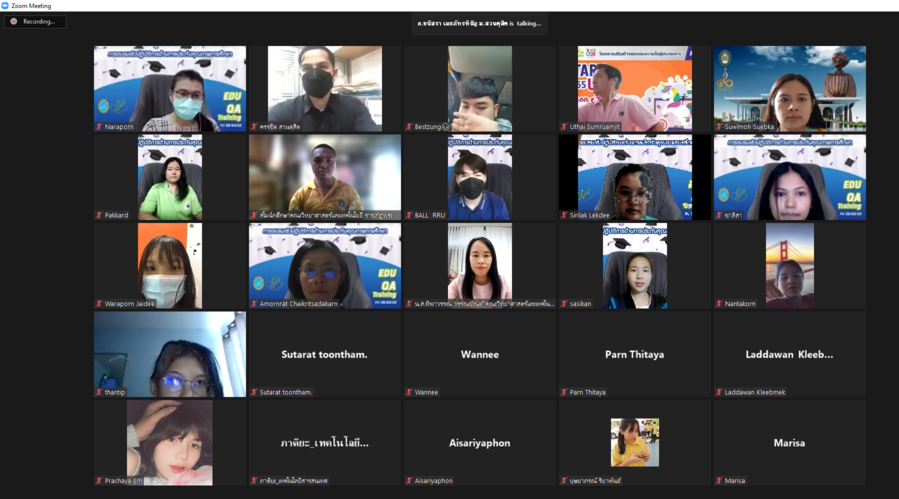
Task: Click muted mic icon beside Wannee's name
Action: [x=409, y=392]
